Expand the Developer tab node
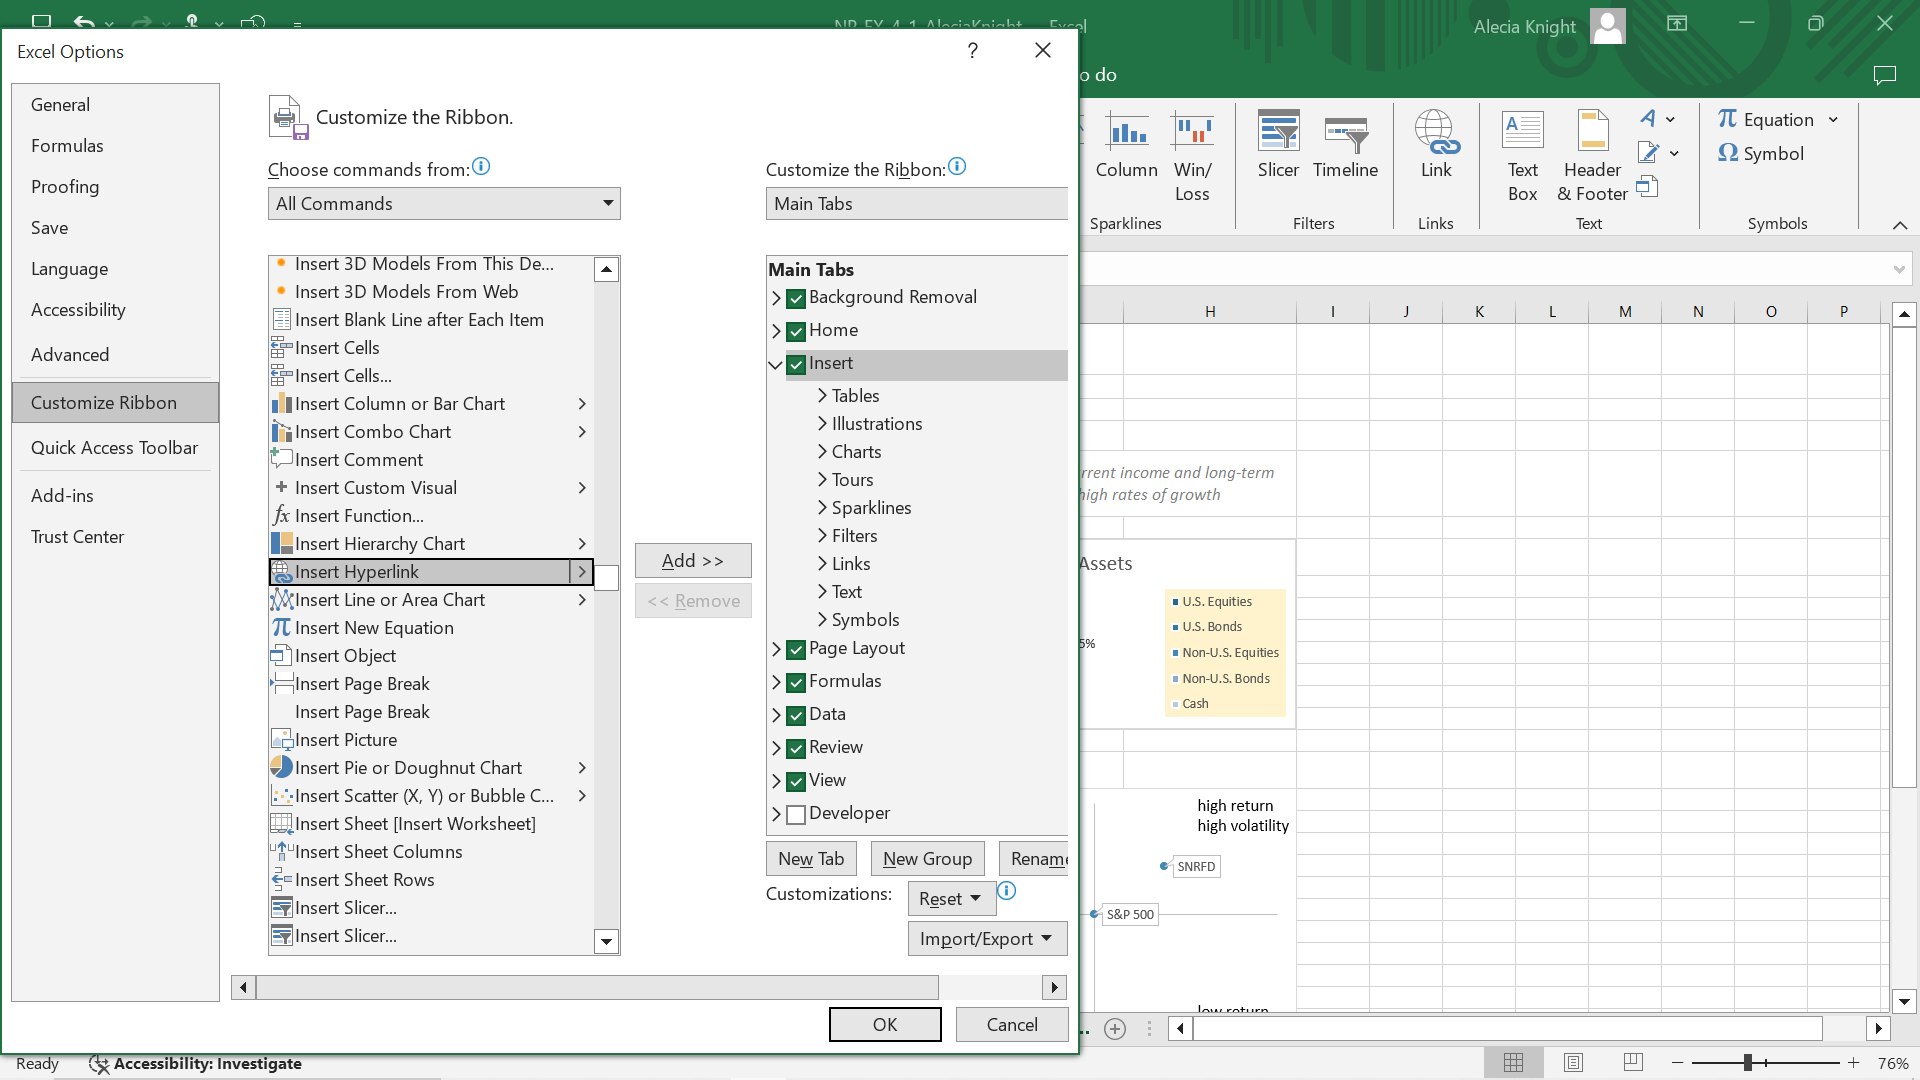Viewport: 1920px width, 1080px height. click(776, 814)
